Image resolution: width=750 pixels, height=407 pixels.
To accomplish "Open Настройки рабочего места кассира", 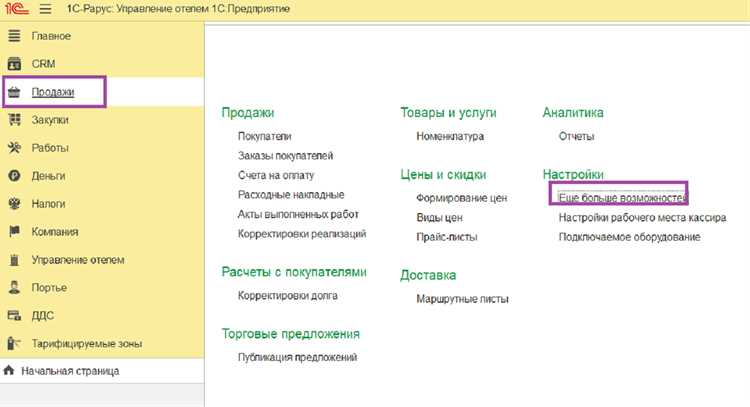I will point(642,218).
